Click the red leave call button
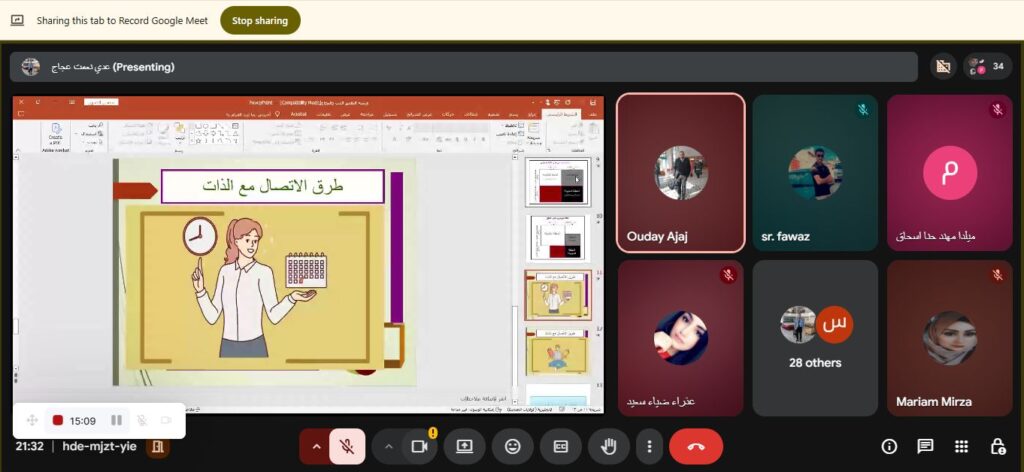 [x=696, y=446]
